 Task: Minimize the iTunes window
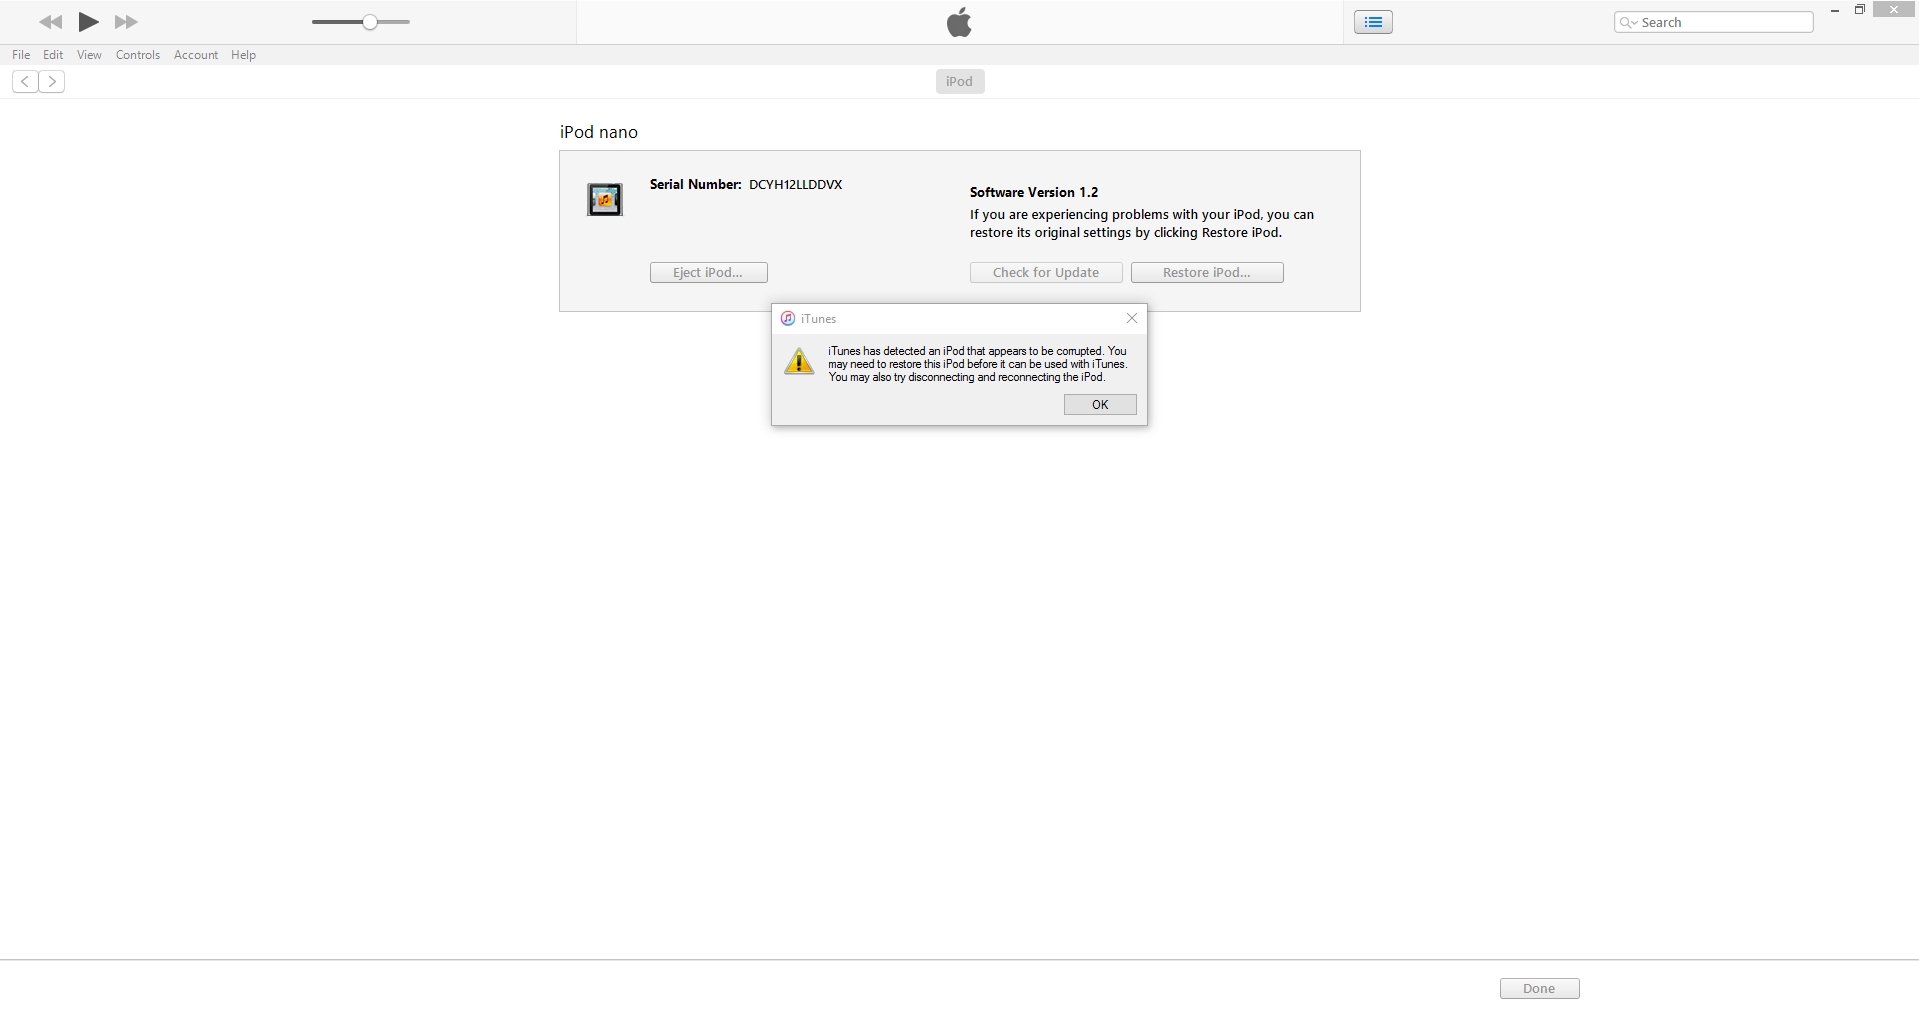pyautogui.click(x=1835, y=10)
